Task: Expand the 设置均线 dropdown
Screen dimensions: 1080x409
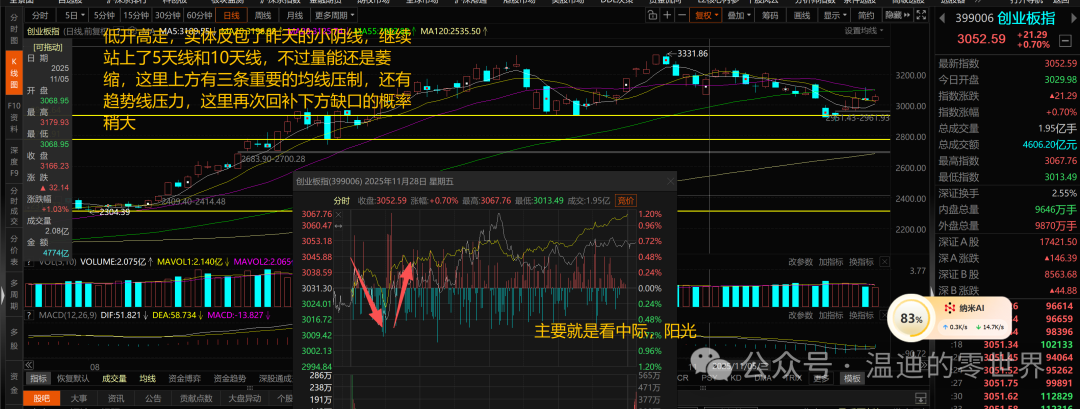Action: pyautogui.click(x=864, y=30)
